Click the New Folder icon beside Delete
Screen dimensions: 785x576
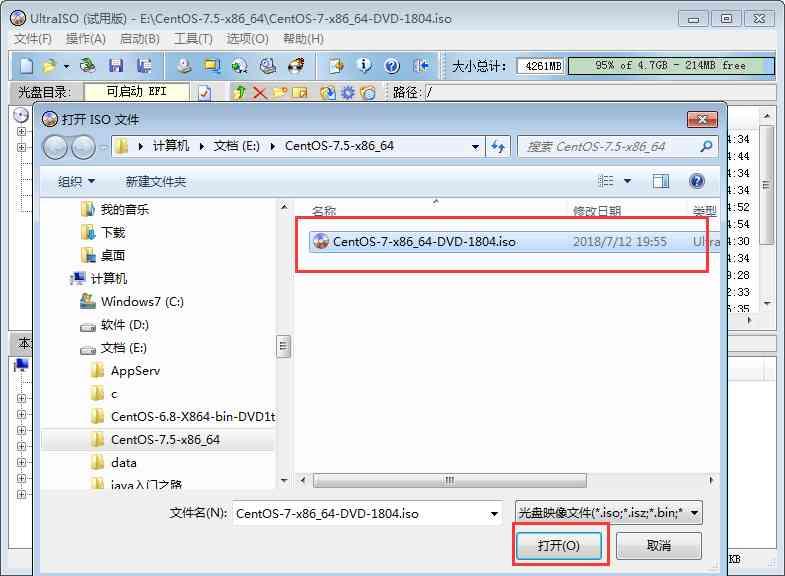(279, 93)
